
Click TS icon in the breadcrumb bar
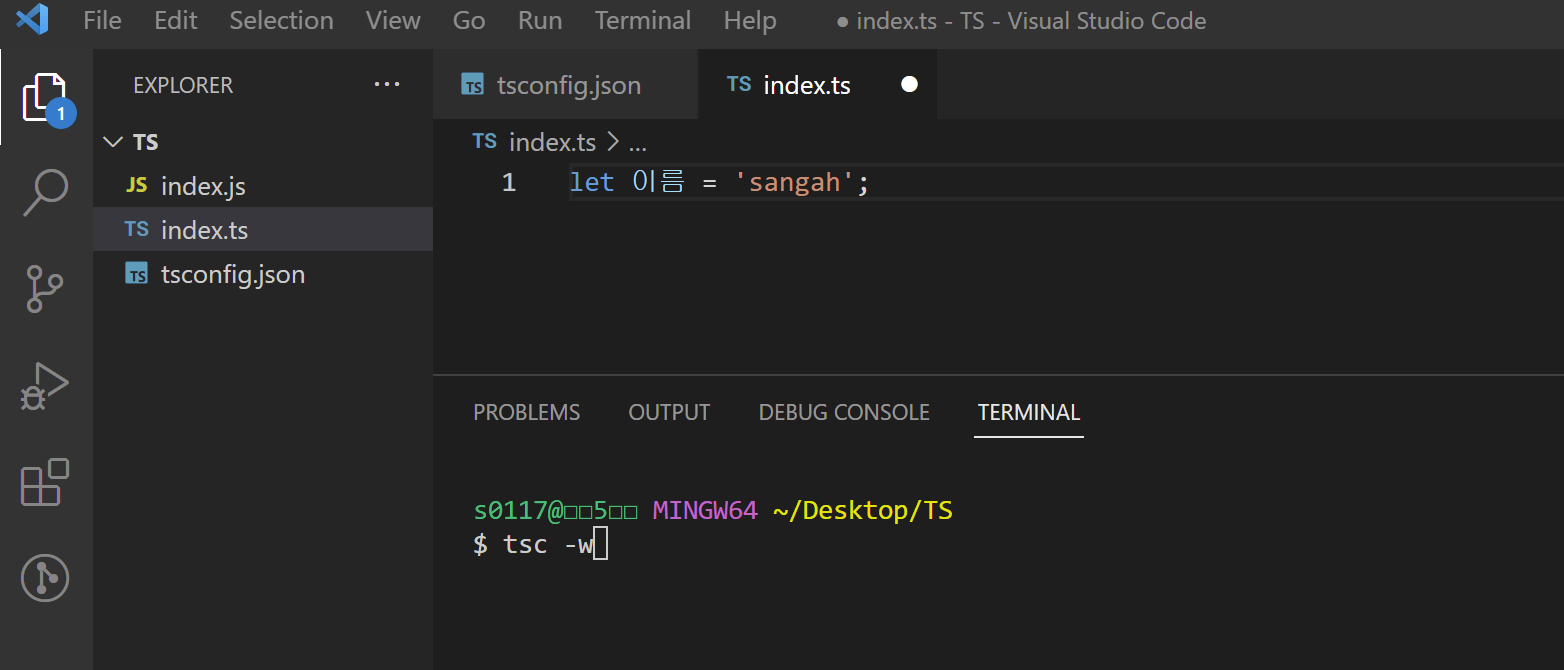484,141
